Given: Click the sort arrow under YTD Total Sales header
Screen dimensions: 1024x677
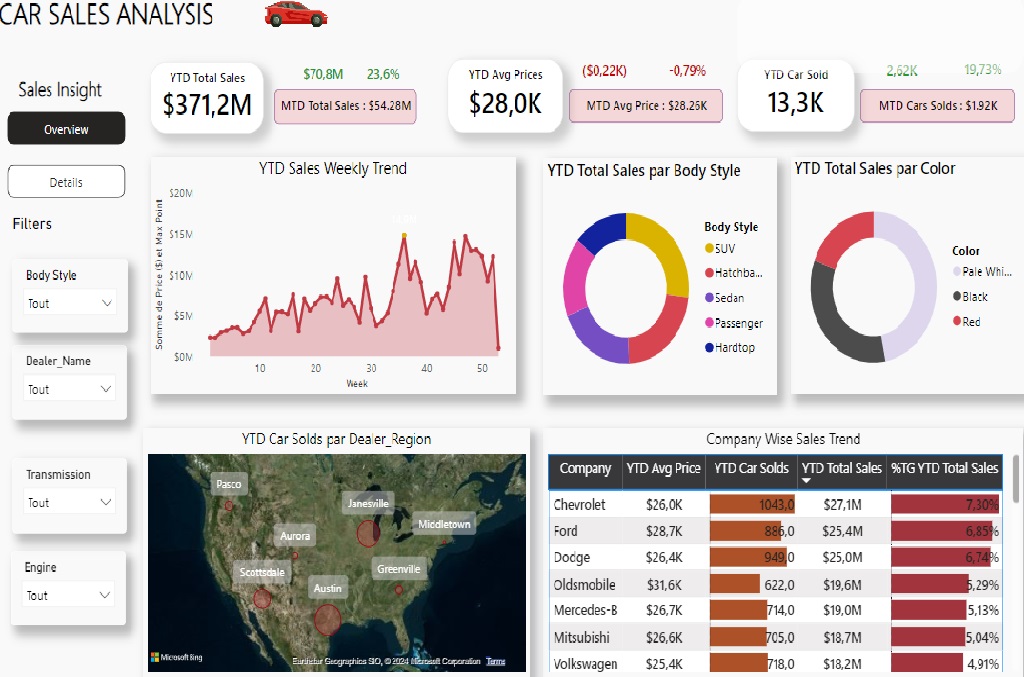Looking at the screenshot, I should [807, 481].
